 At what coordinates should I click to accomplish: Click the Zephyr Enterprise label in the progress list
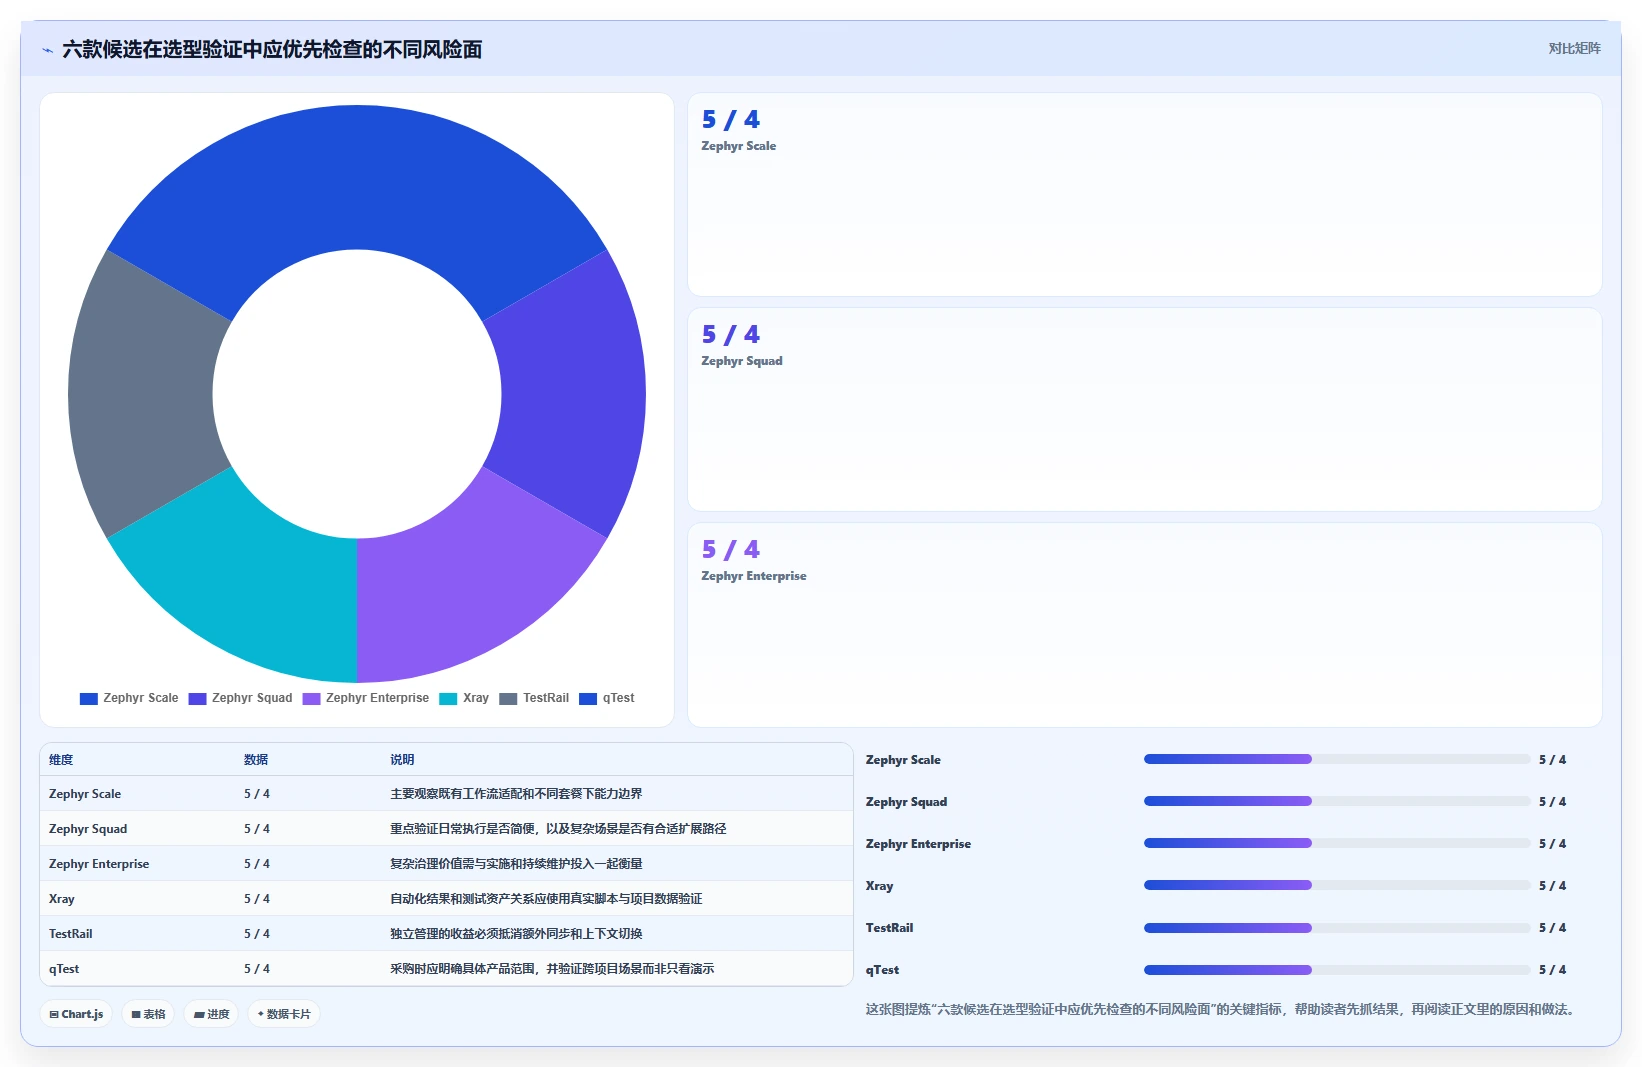[918, 844]
